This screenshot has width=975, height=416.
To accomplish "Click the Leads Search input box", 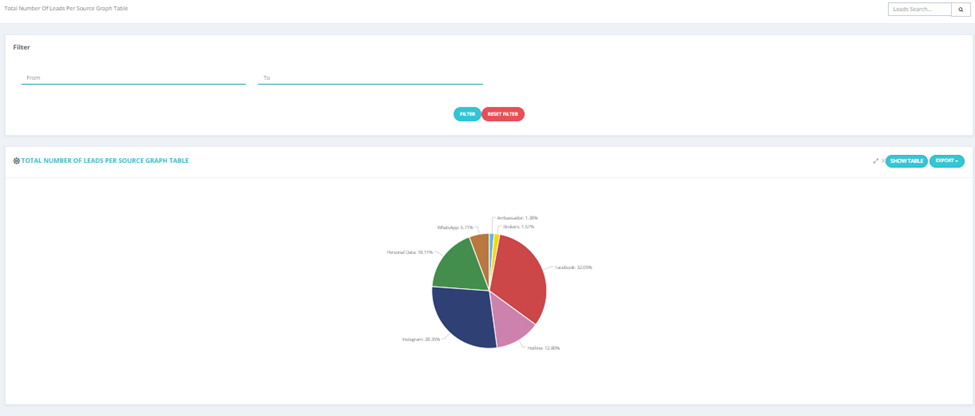I will pos(920,9).
